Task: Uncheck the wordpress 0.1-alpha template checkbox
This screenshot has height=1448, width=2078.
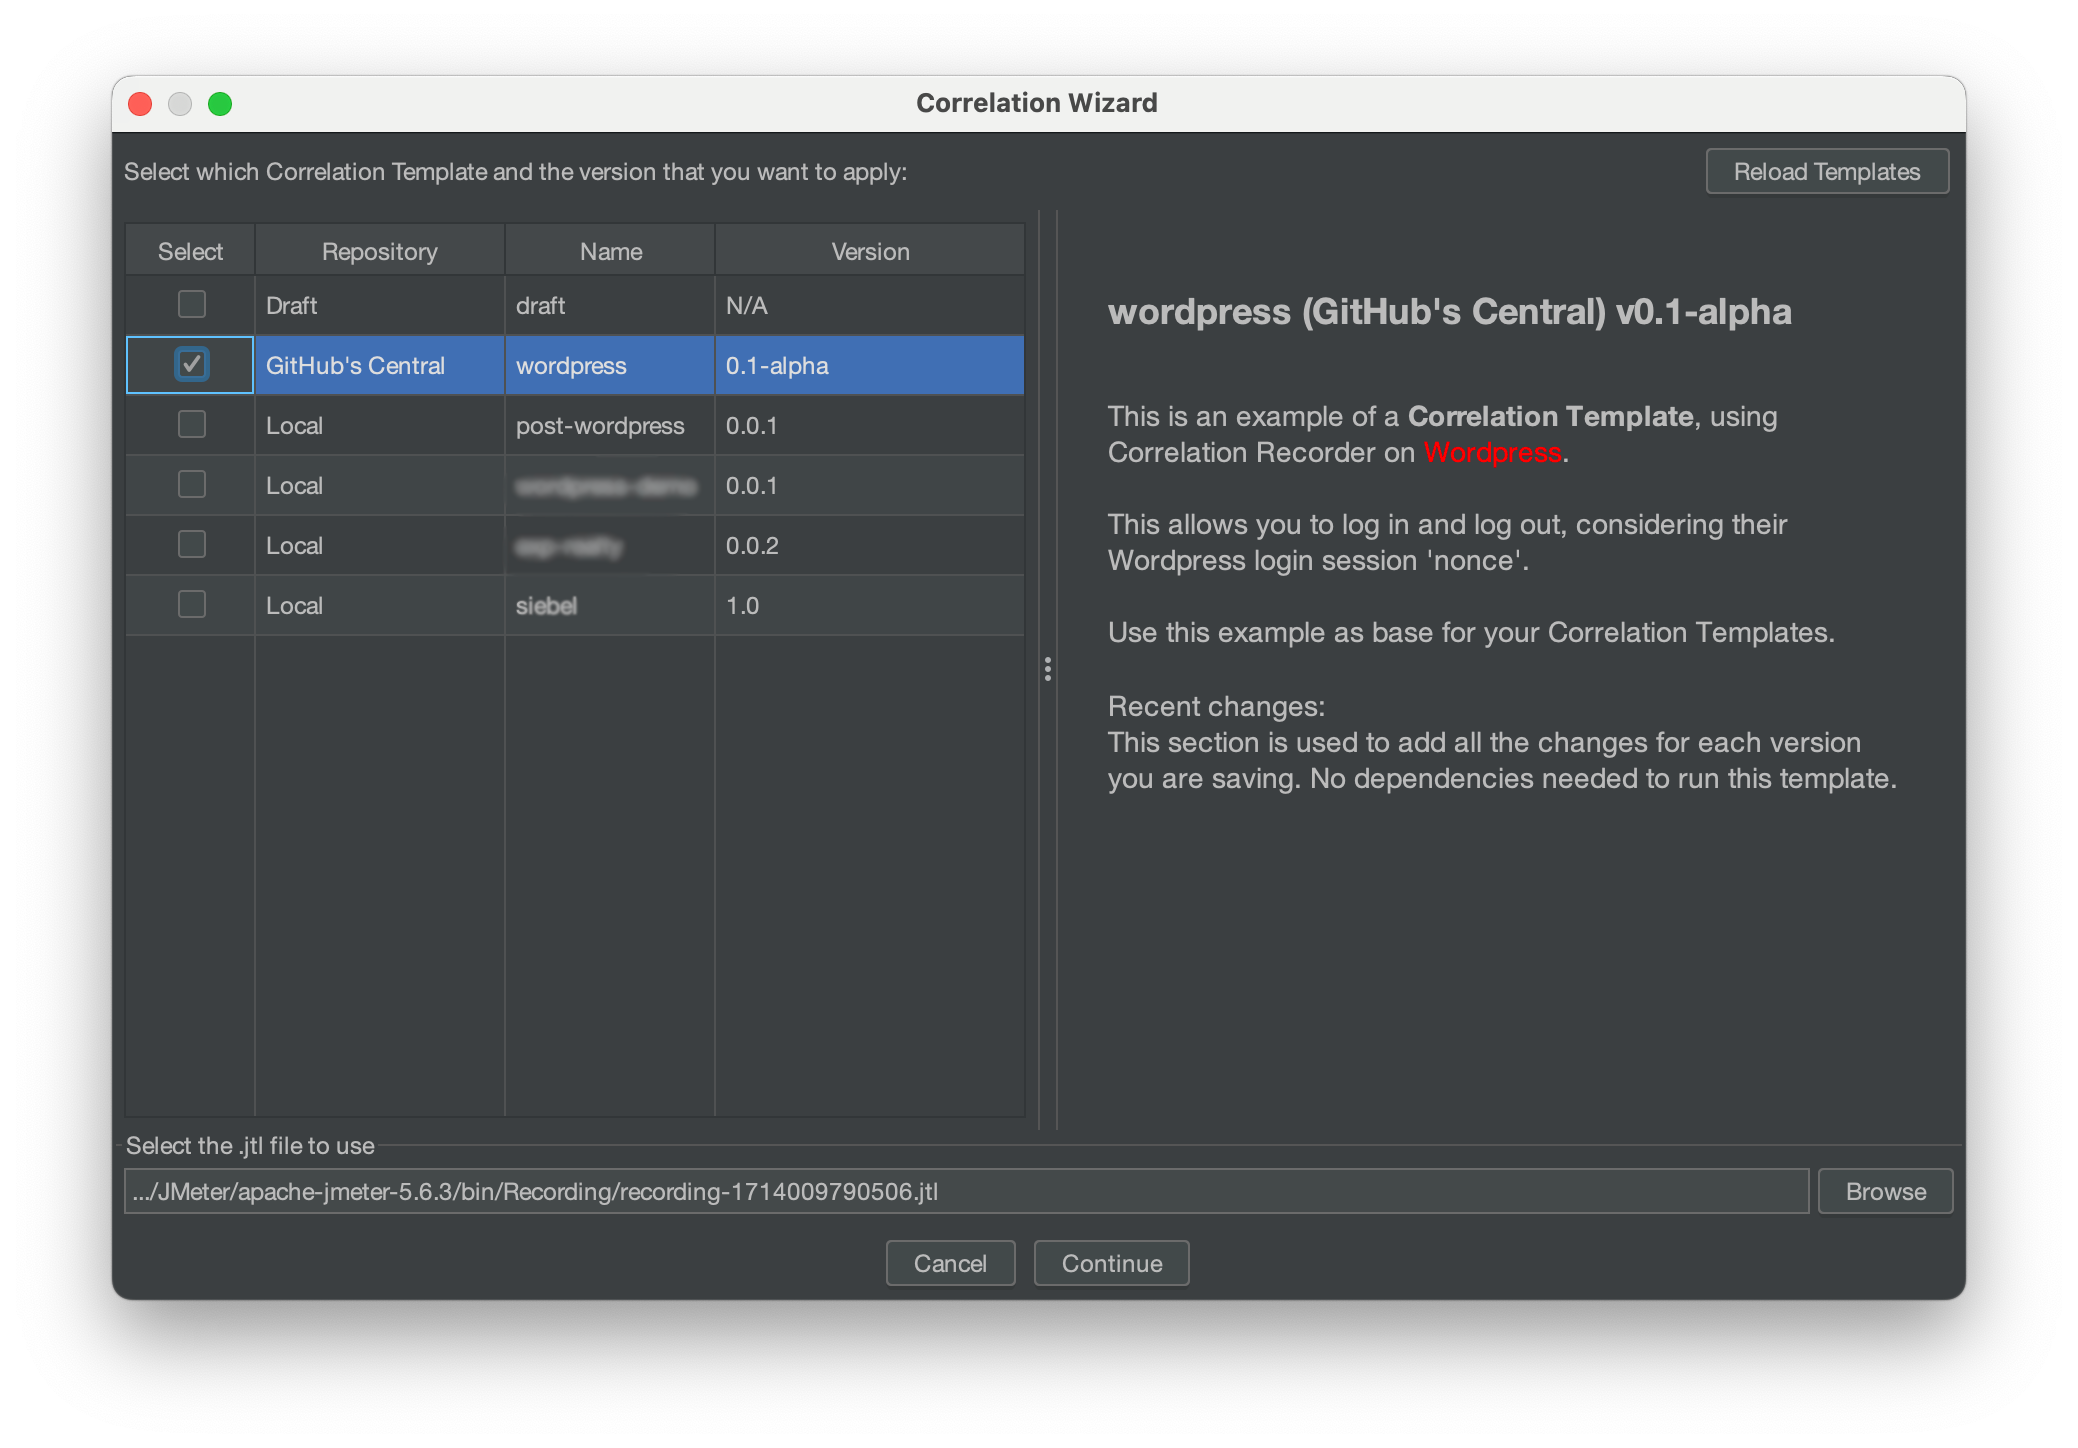Action: pos(191,364)
